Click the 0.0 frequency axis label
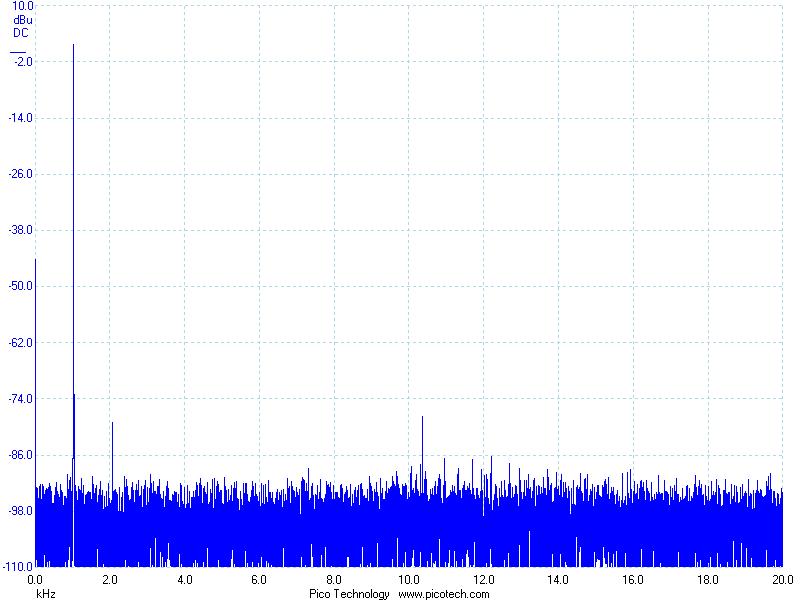The height and width of the screenshot is (600, 800). (35, 580)
